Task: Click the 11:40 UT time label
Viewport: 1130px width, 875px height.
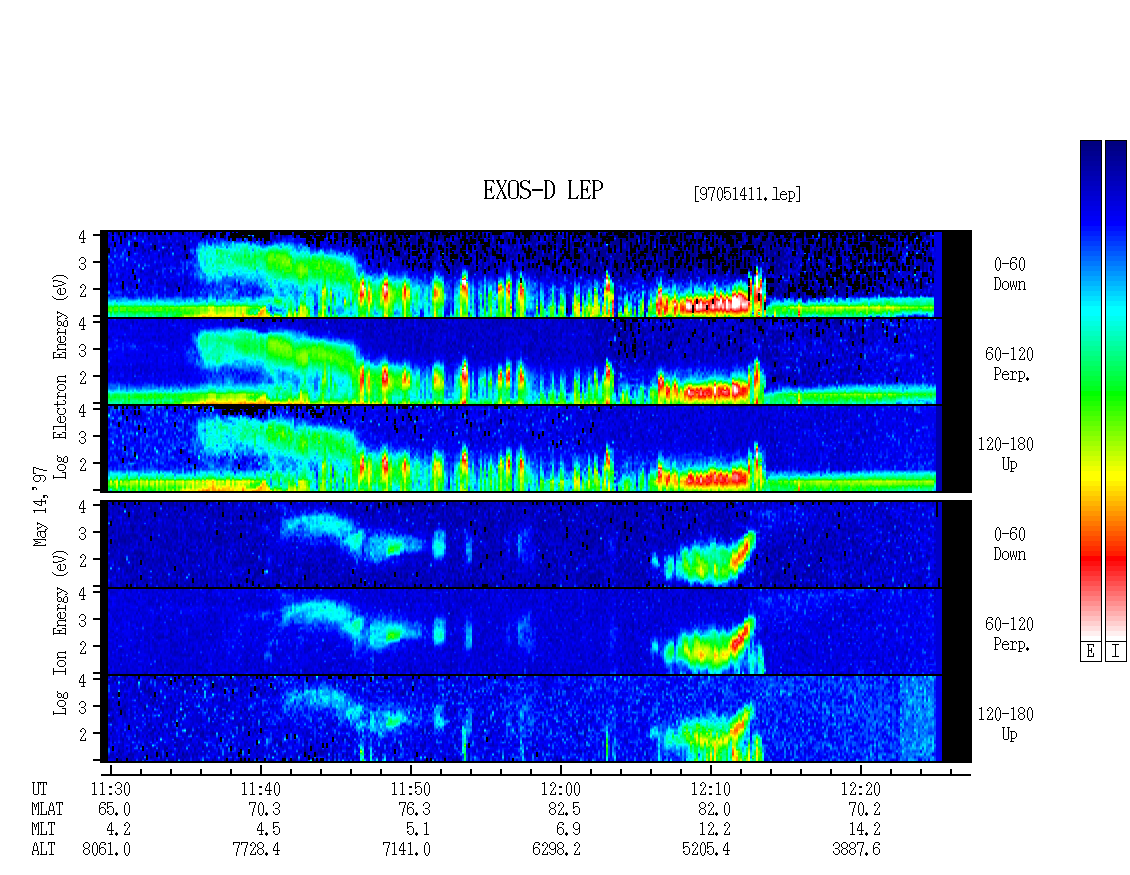Action: 261,789
